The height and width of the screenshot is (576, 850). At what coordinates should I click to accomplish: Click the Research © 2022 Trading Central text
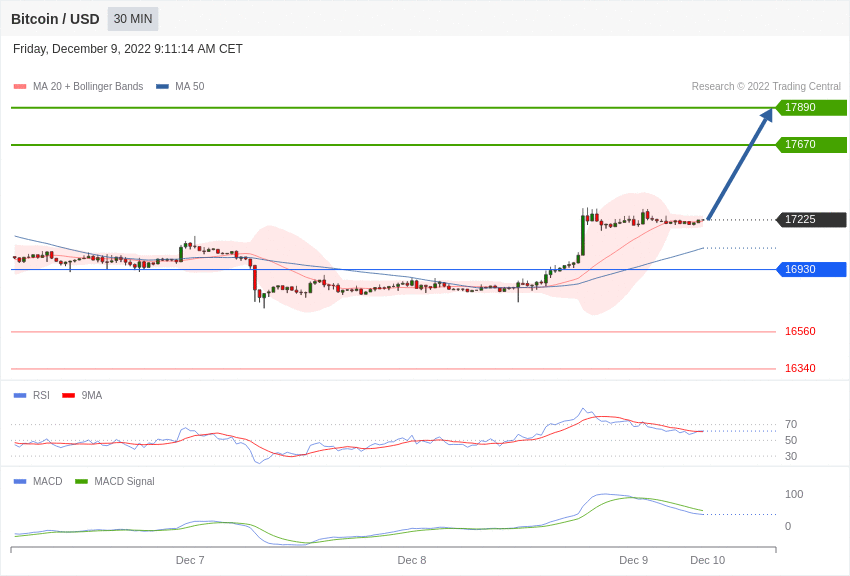[x=766, y=87]
